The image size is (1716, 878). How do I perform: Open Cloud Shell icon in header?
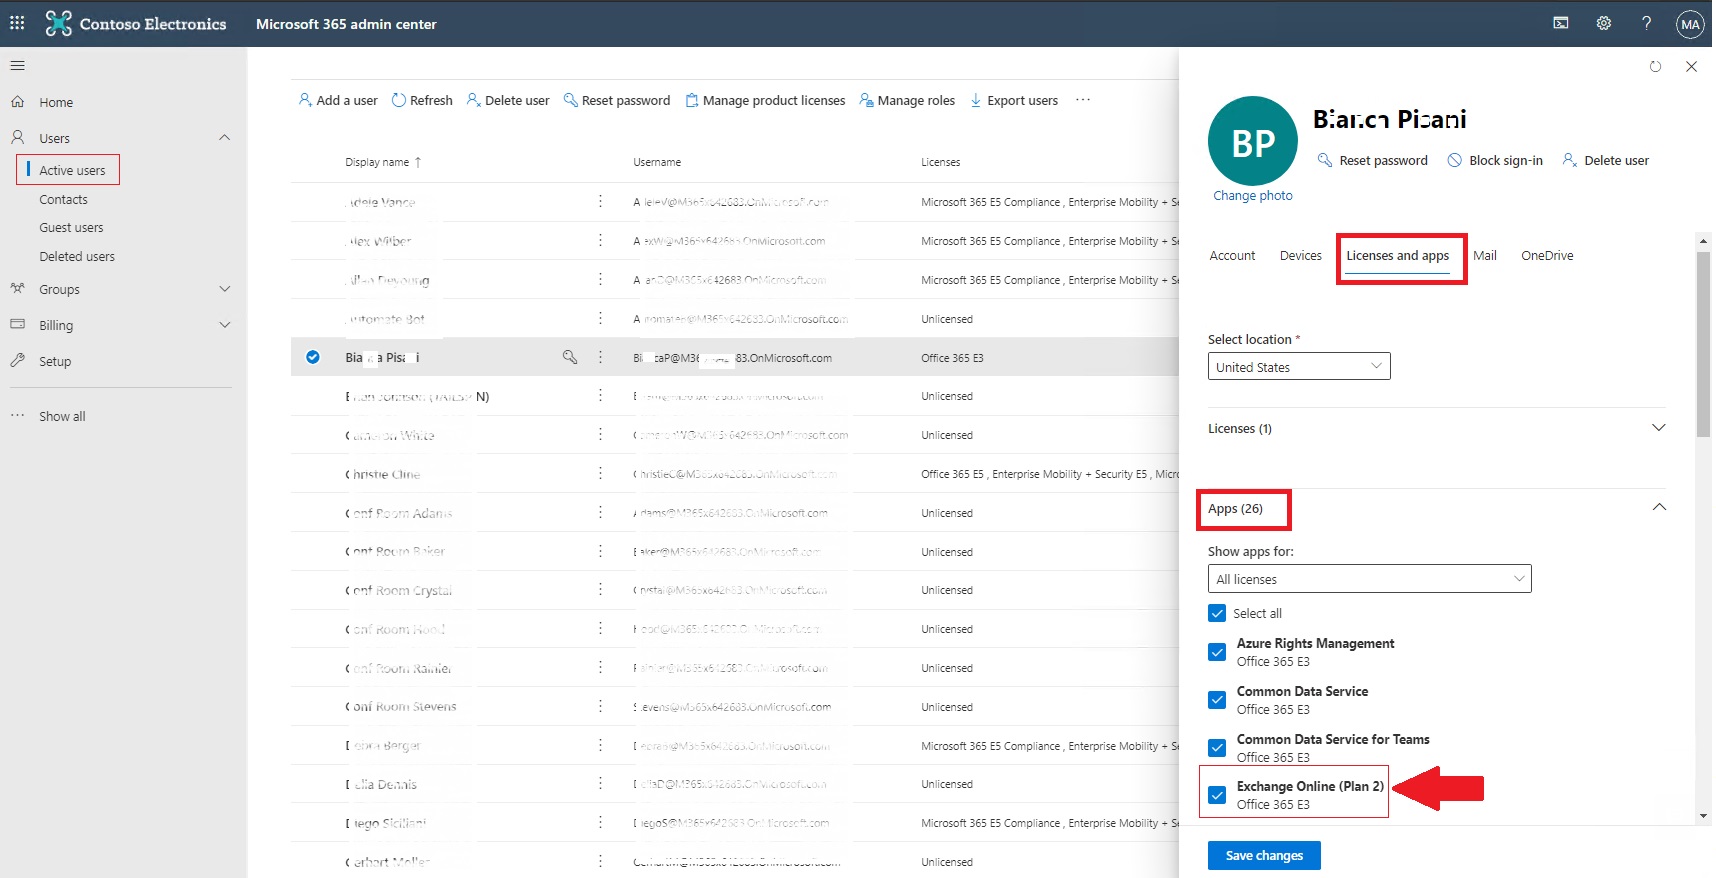point(1560,23)
